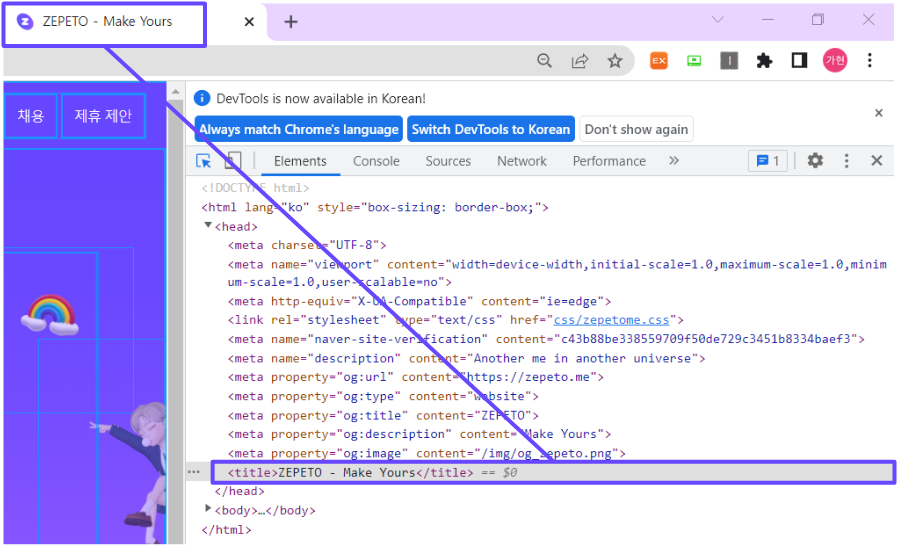The width and height of the screenshot is (897, 545).
Task: Open the css/zepetome.css link
Action: coord(612,320)
